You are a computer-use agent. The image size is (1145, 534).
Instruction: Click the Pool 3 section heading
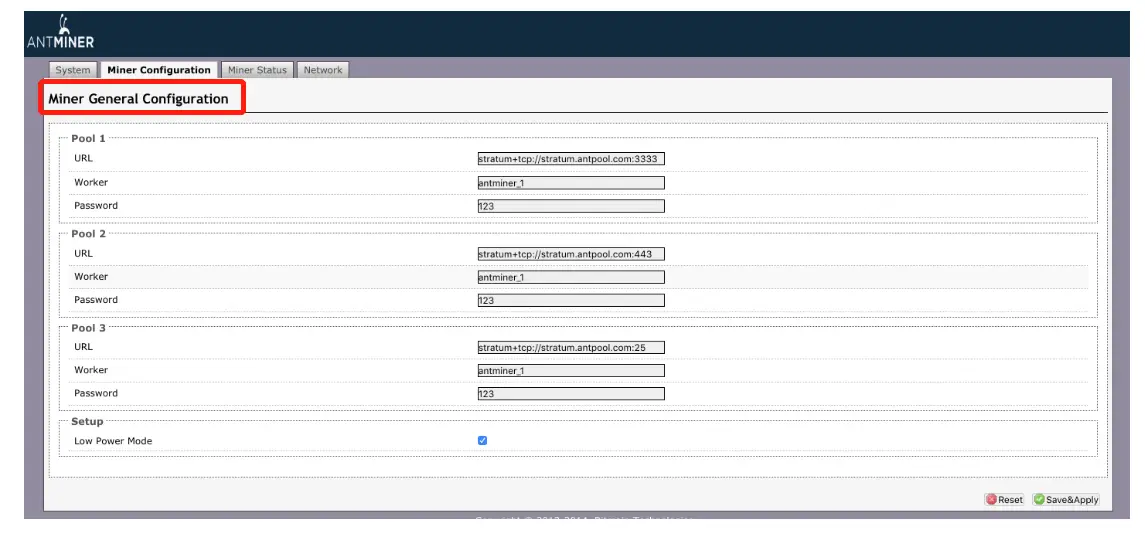point(88,327)
